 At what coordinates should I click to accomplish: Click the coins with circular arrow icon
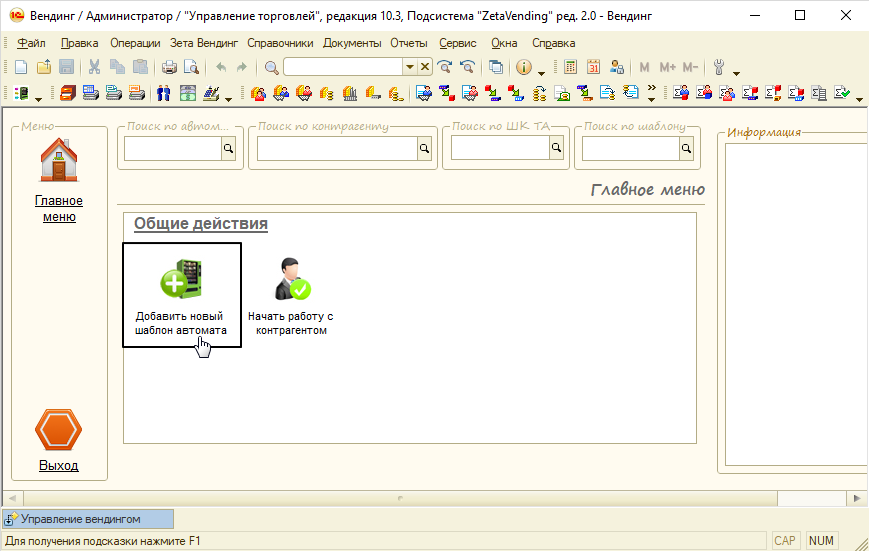point(539,93)
